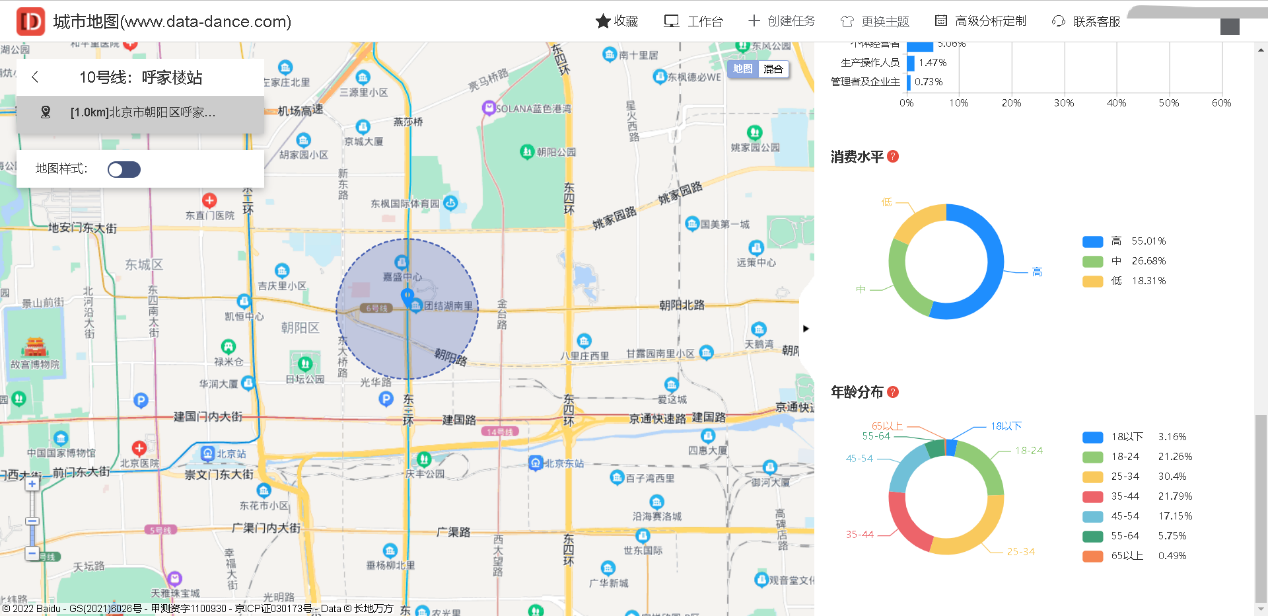Open 高级分析定制 in top navigation
Screen dimensions: 1268x616
click(x=990, y=21)
